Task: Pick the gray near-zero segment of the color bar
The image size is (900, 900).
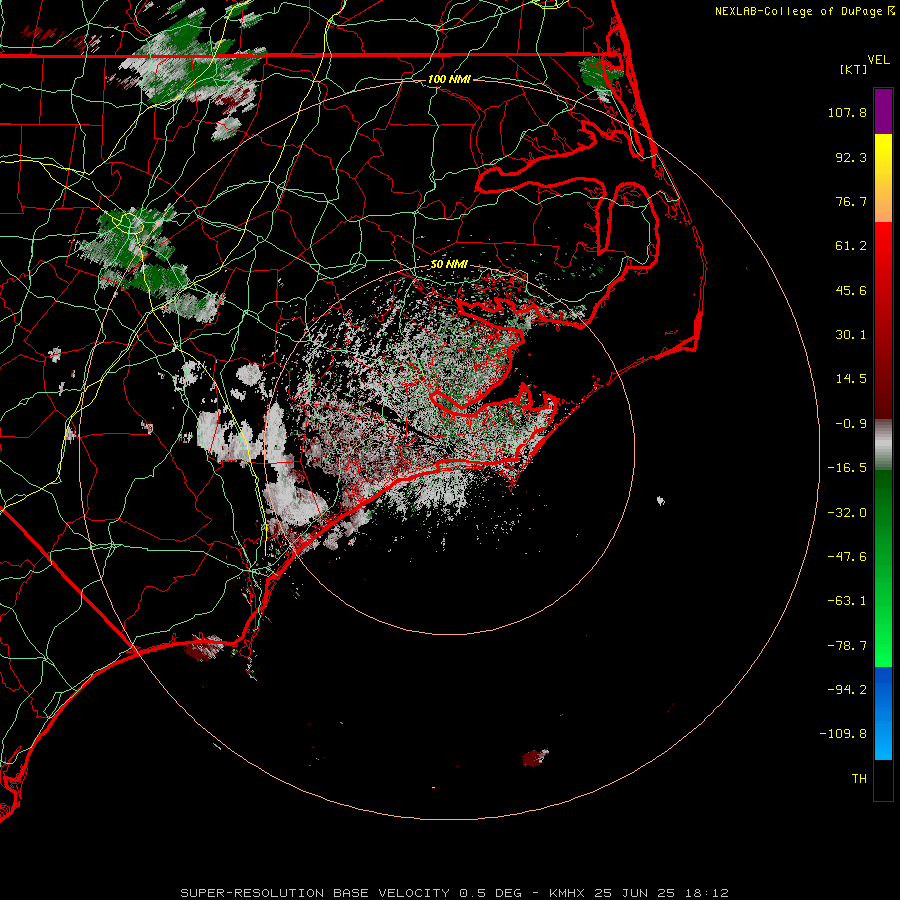Action: coord(883,445)
